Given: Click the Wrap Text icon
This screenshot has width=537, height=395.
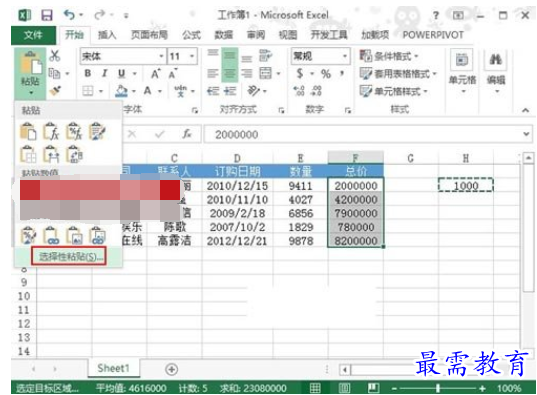Looking at the screenshot, I should coord(265,56).
